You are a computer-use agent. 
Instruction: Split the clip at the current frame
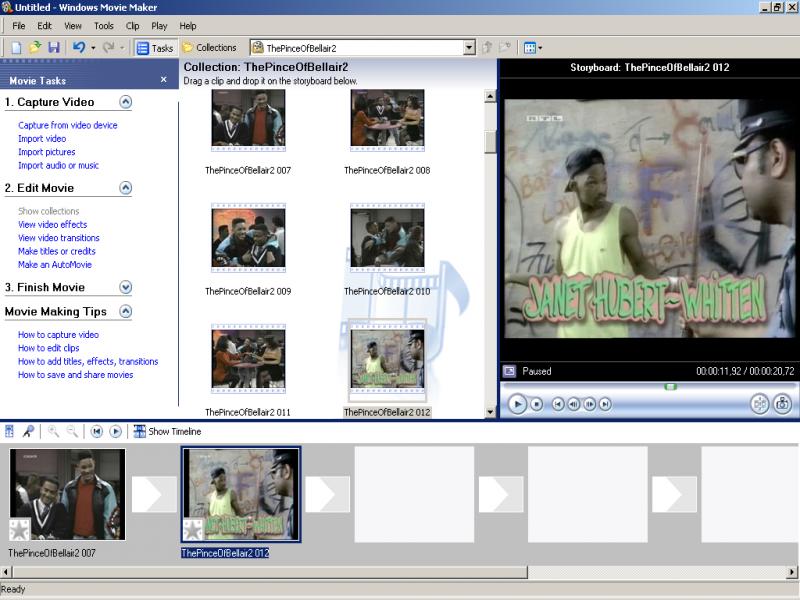pyautogui.click(x=760, y=404)
